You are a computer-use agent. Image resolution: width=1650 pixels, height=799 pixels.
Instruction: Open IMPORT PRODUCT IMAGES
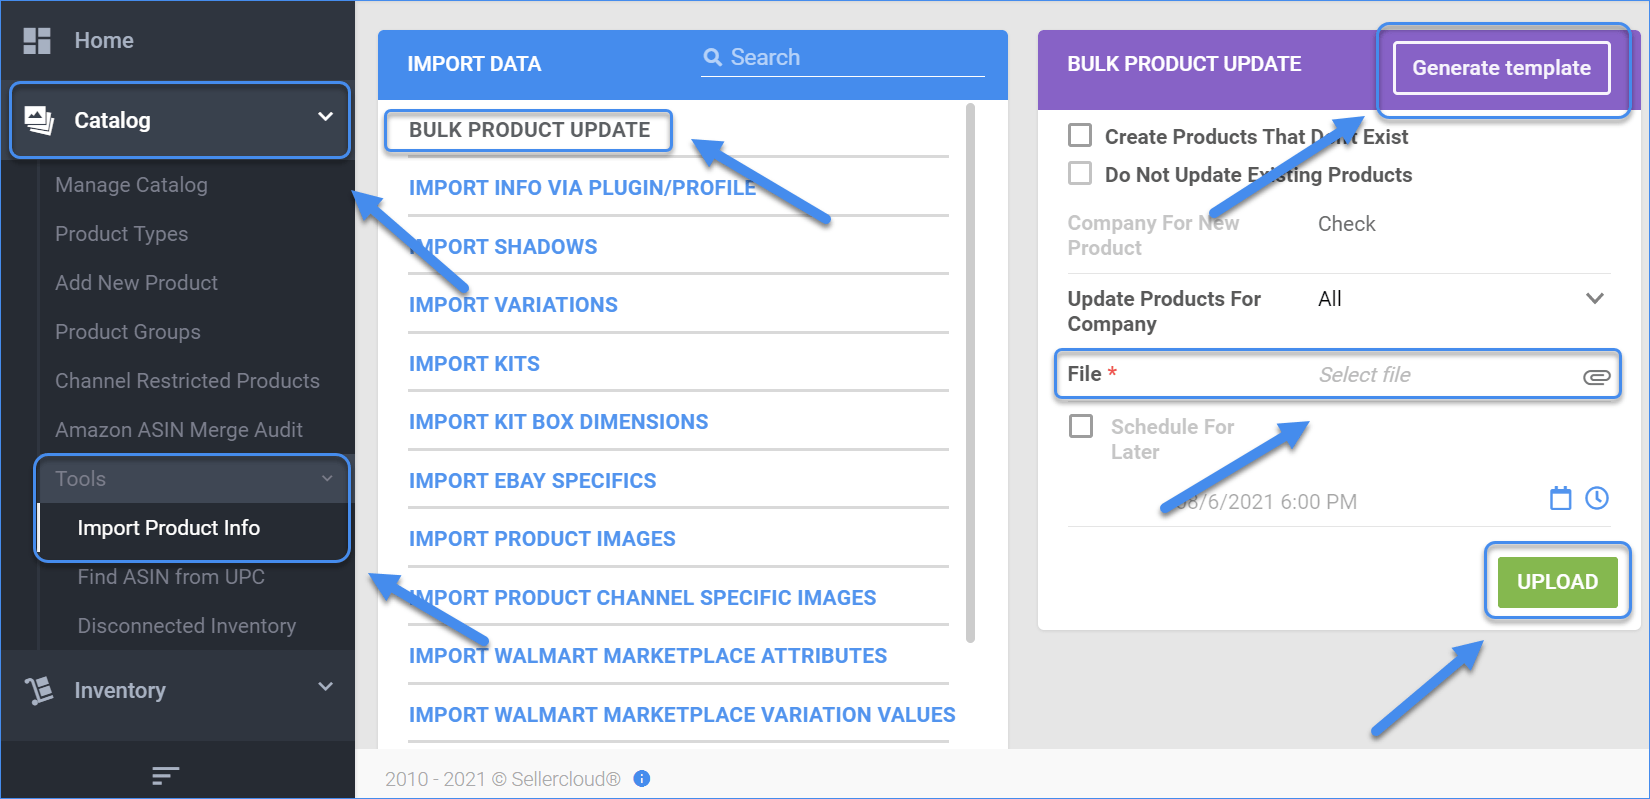pos(542,539)
